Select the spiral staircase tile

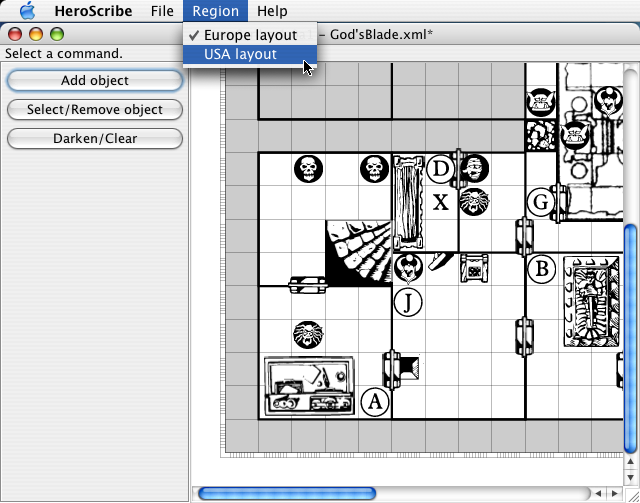[x=358, y=253]
